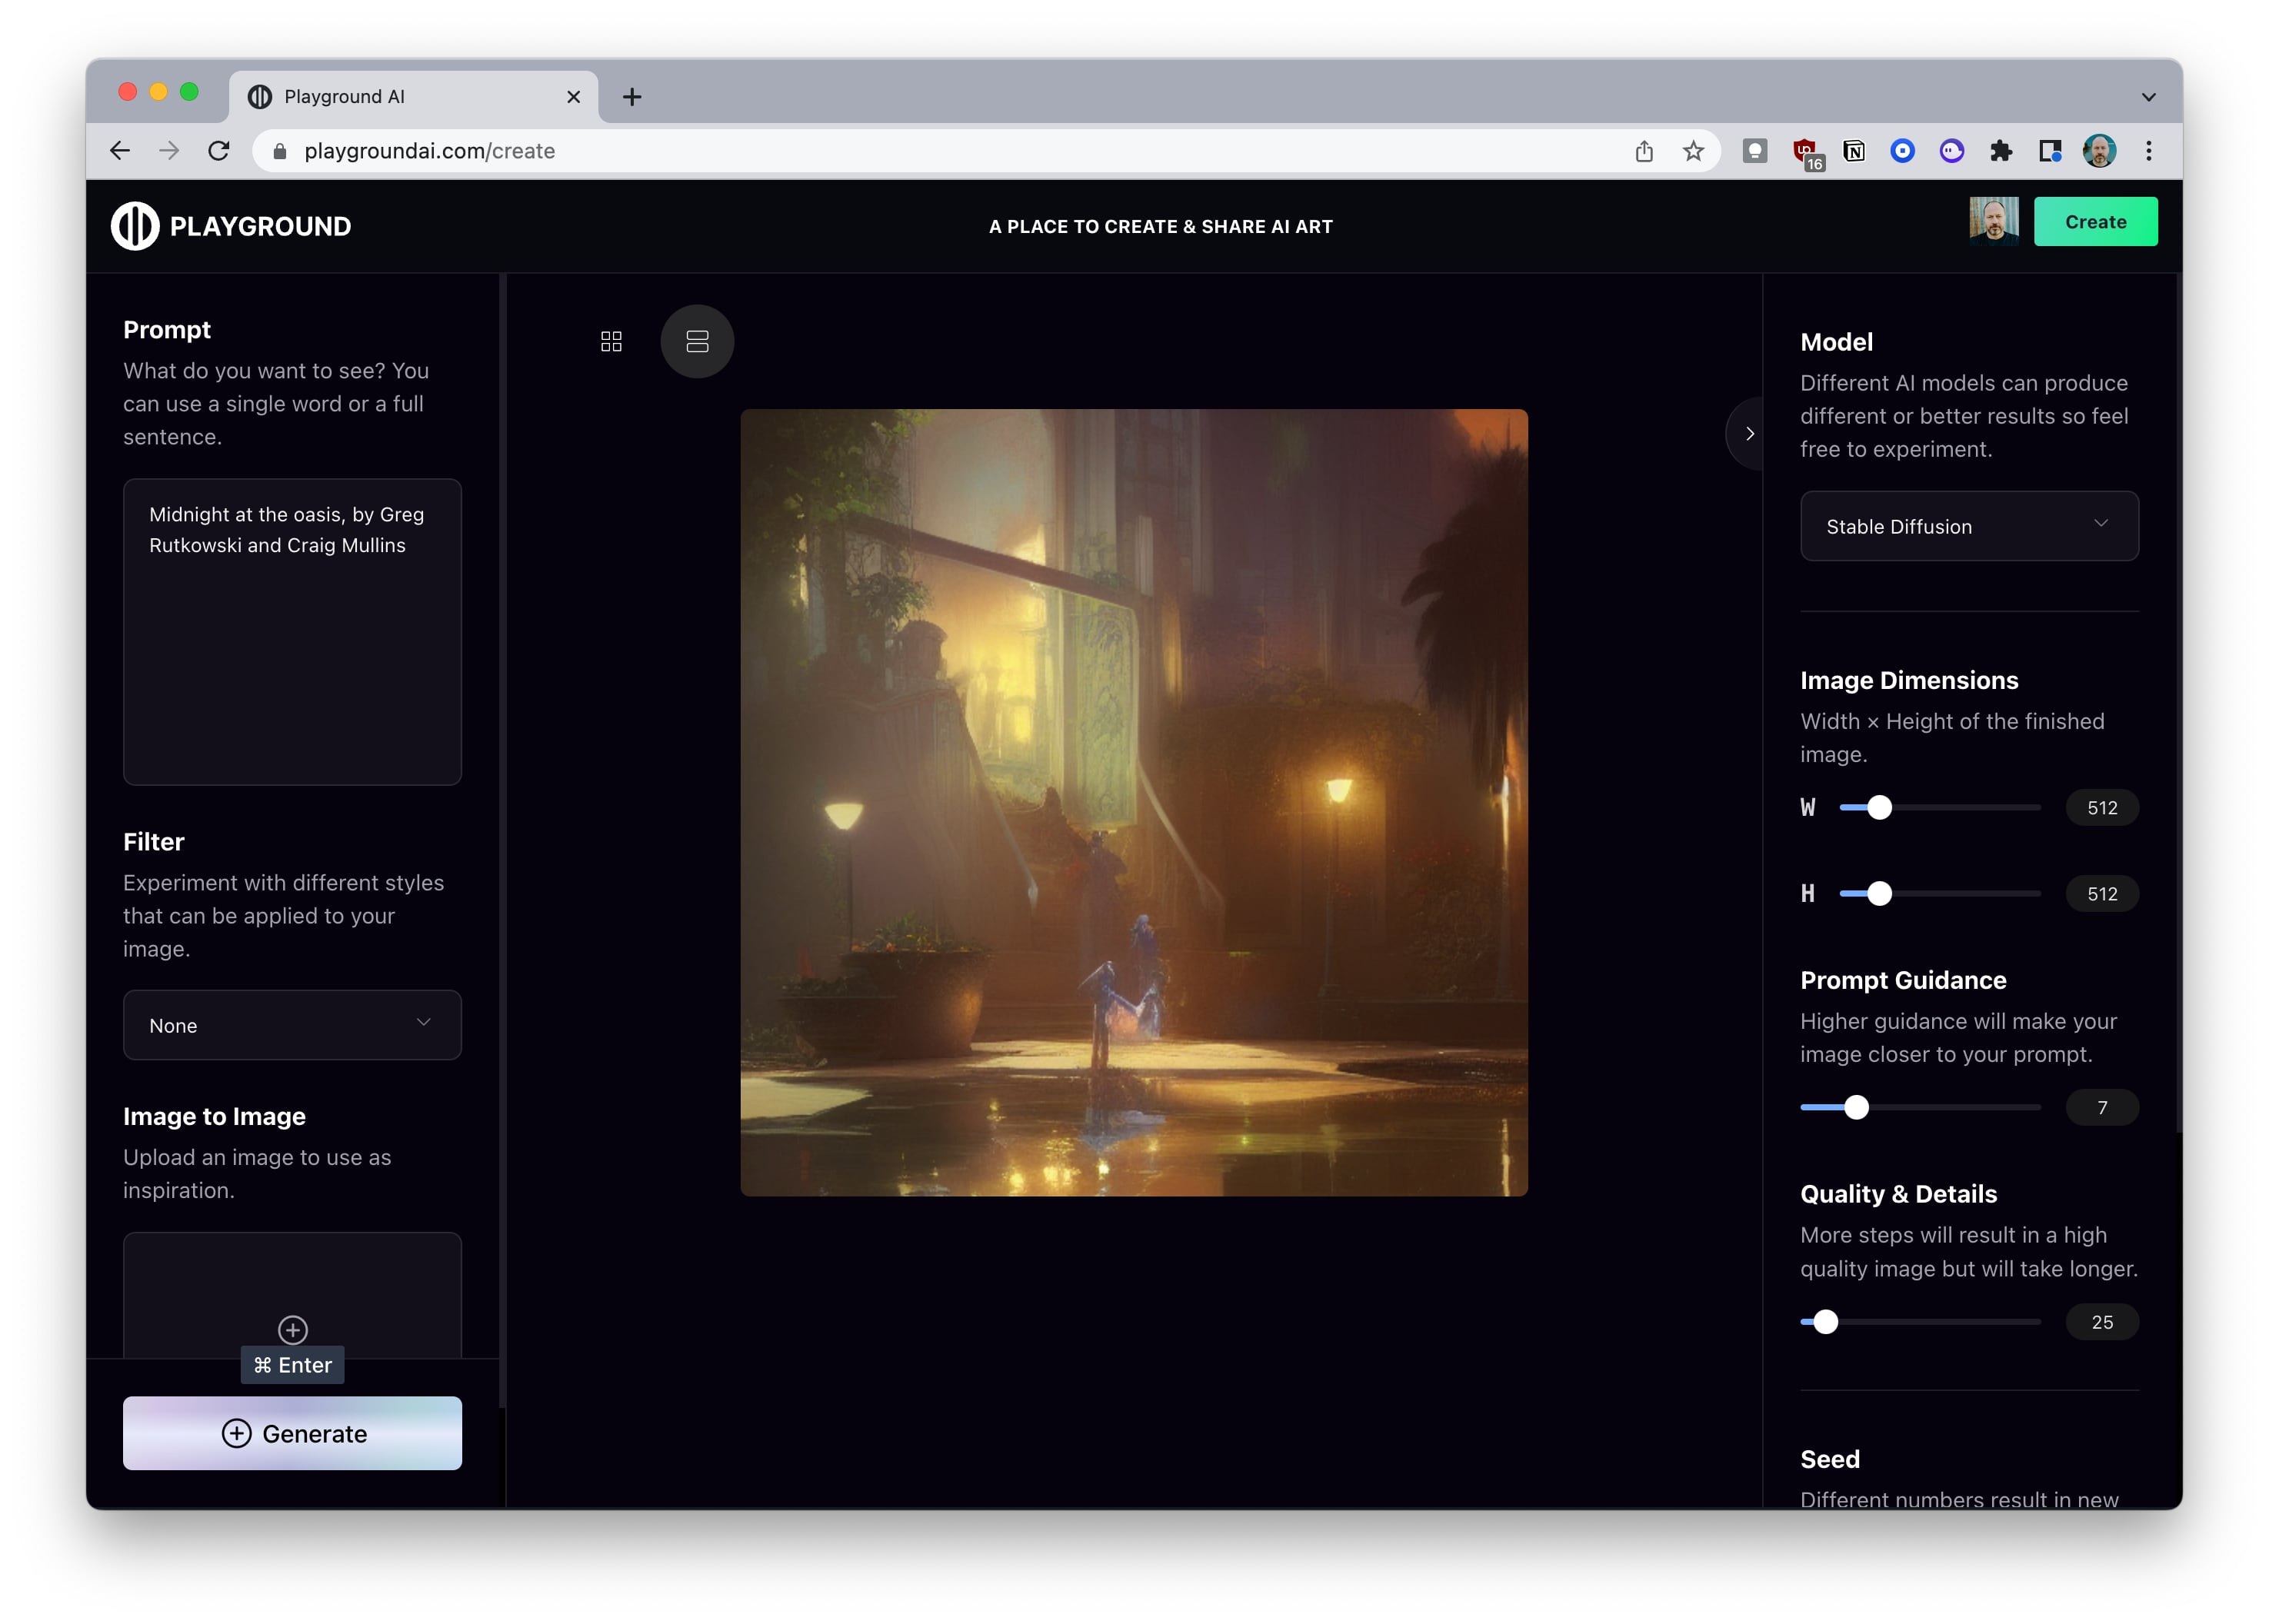Click the green Create button
Viewport: 2269px width, 1624px height.
pos(2096,221)
